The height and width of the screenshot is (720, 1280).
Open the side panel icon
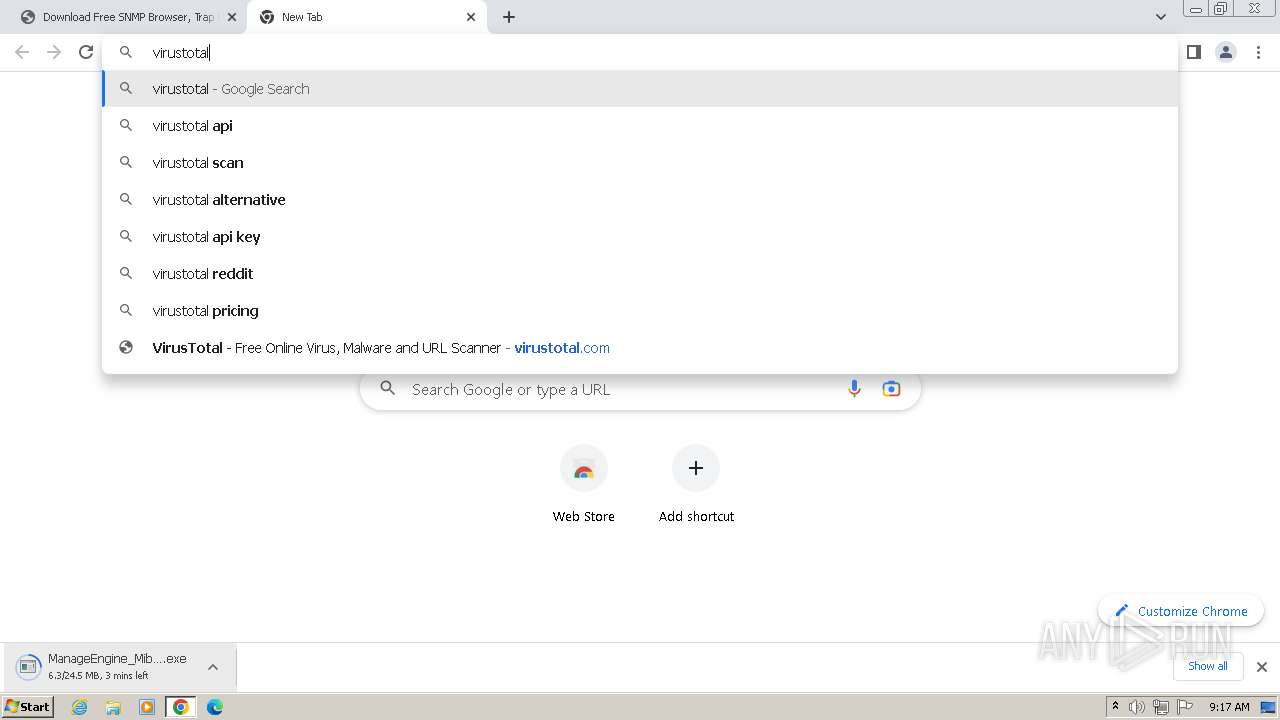coord(1193,52)
